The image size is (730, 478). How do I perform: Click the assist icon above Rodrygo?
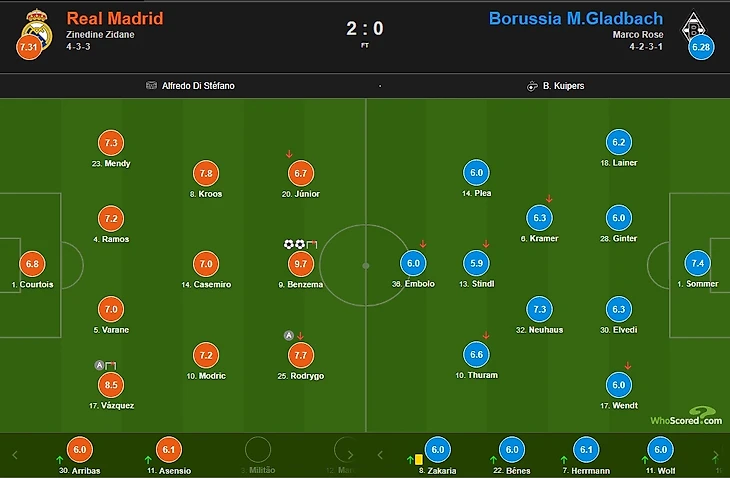pos(289,336)
